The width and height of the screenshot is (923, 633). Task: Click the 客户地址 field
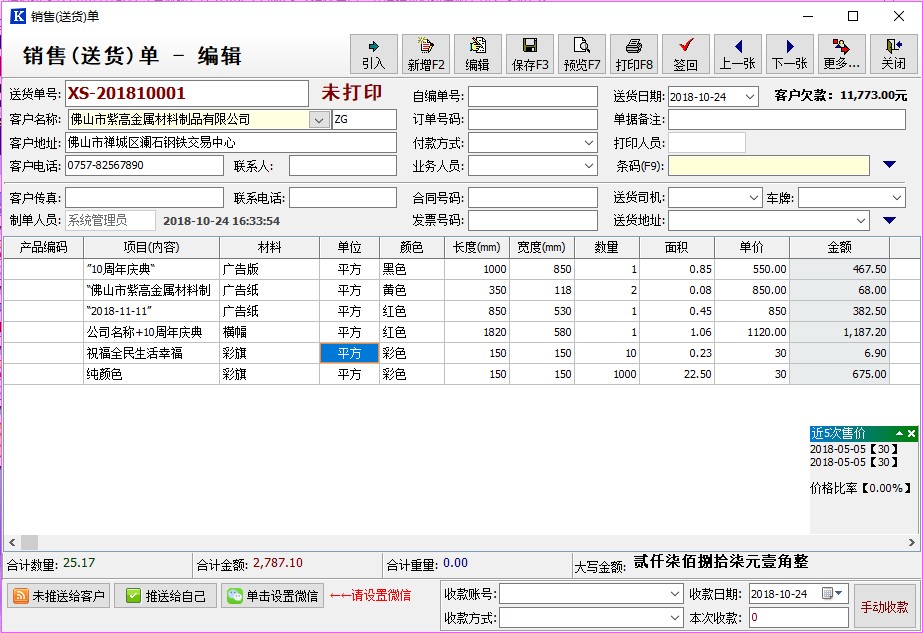point(231,142)
